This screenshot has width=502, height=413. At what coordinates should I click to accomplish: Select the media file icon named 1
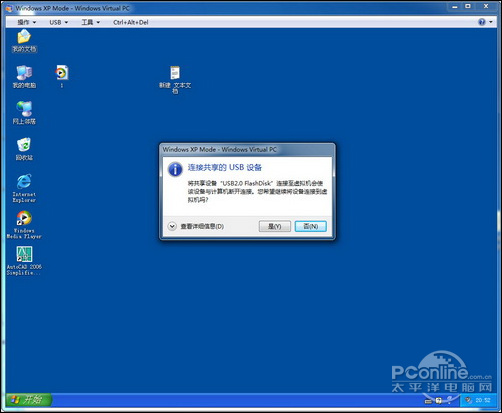(x=62, y=77)
